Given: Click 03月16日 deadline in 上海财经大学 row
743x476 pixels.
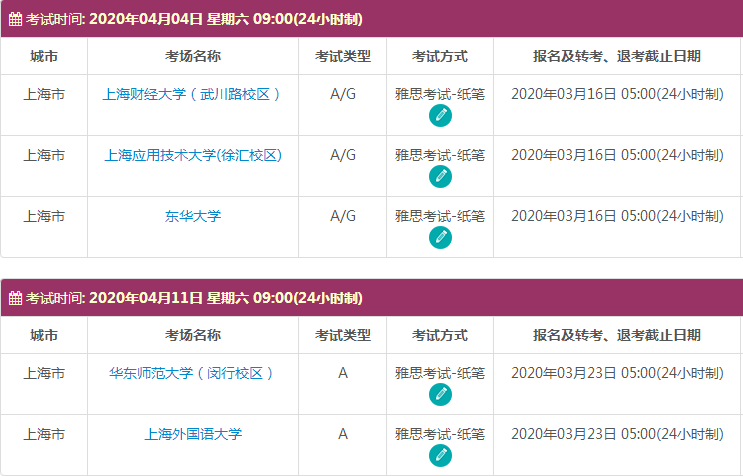Looking at the screenshot, I should [617, 94].
